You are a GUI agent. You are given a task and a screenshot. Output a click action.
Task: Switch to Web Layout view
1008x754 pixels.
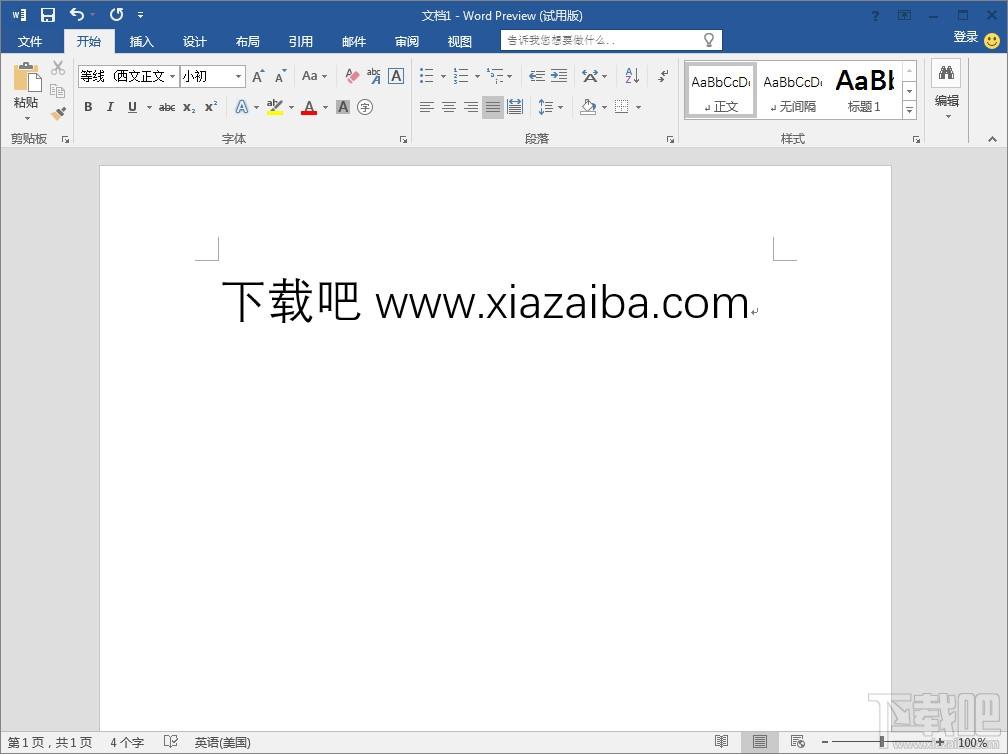click(798, 742)
